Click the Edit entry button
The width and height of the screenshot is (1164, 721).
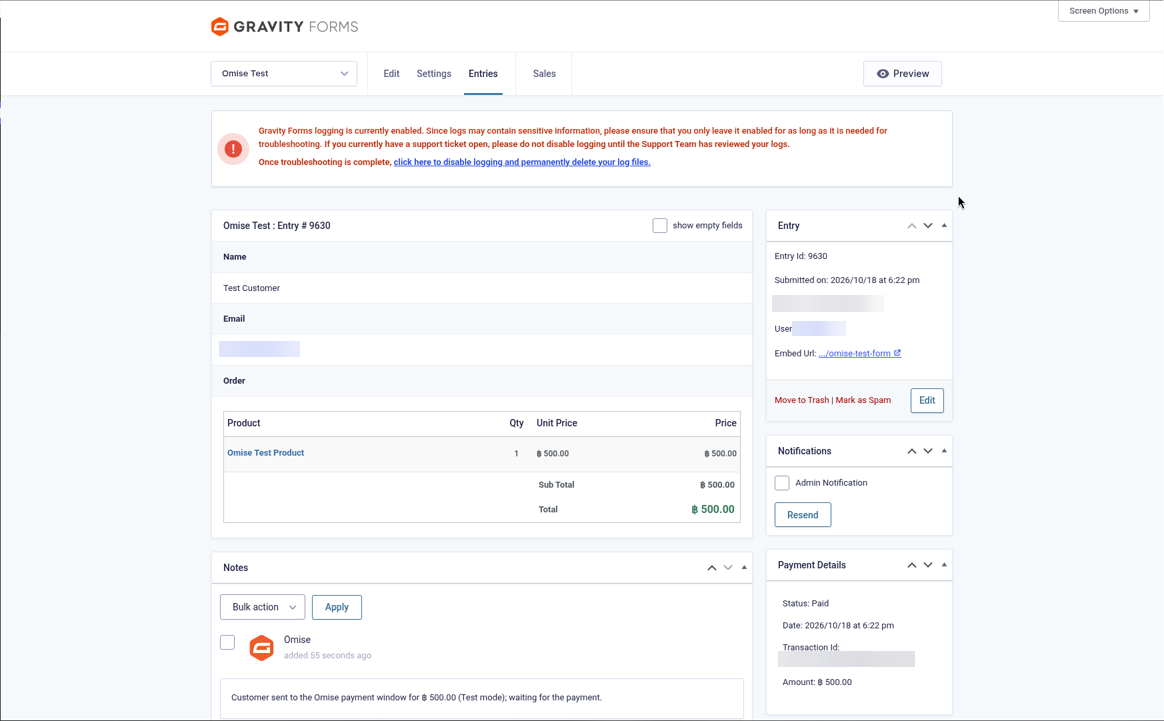(x=927, y=400)
